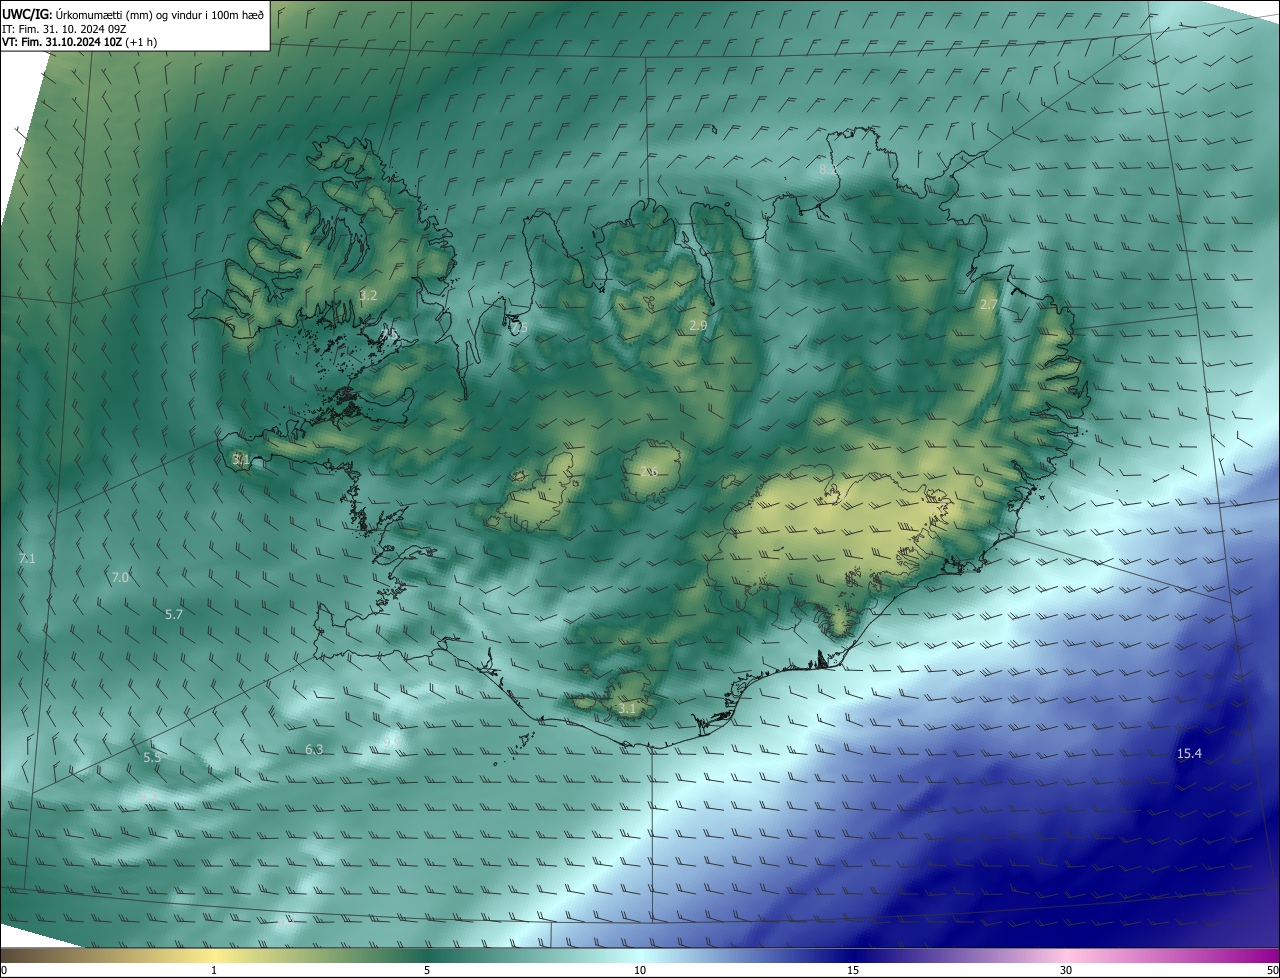Click the 2.9 value label in north Iceland

[x=698, y=325]
